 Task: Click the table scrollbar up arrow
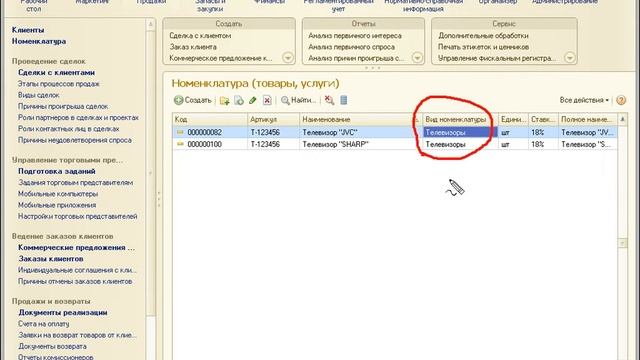tap(622, 119)
